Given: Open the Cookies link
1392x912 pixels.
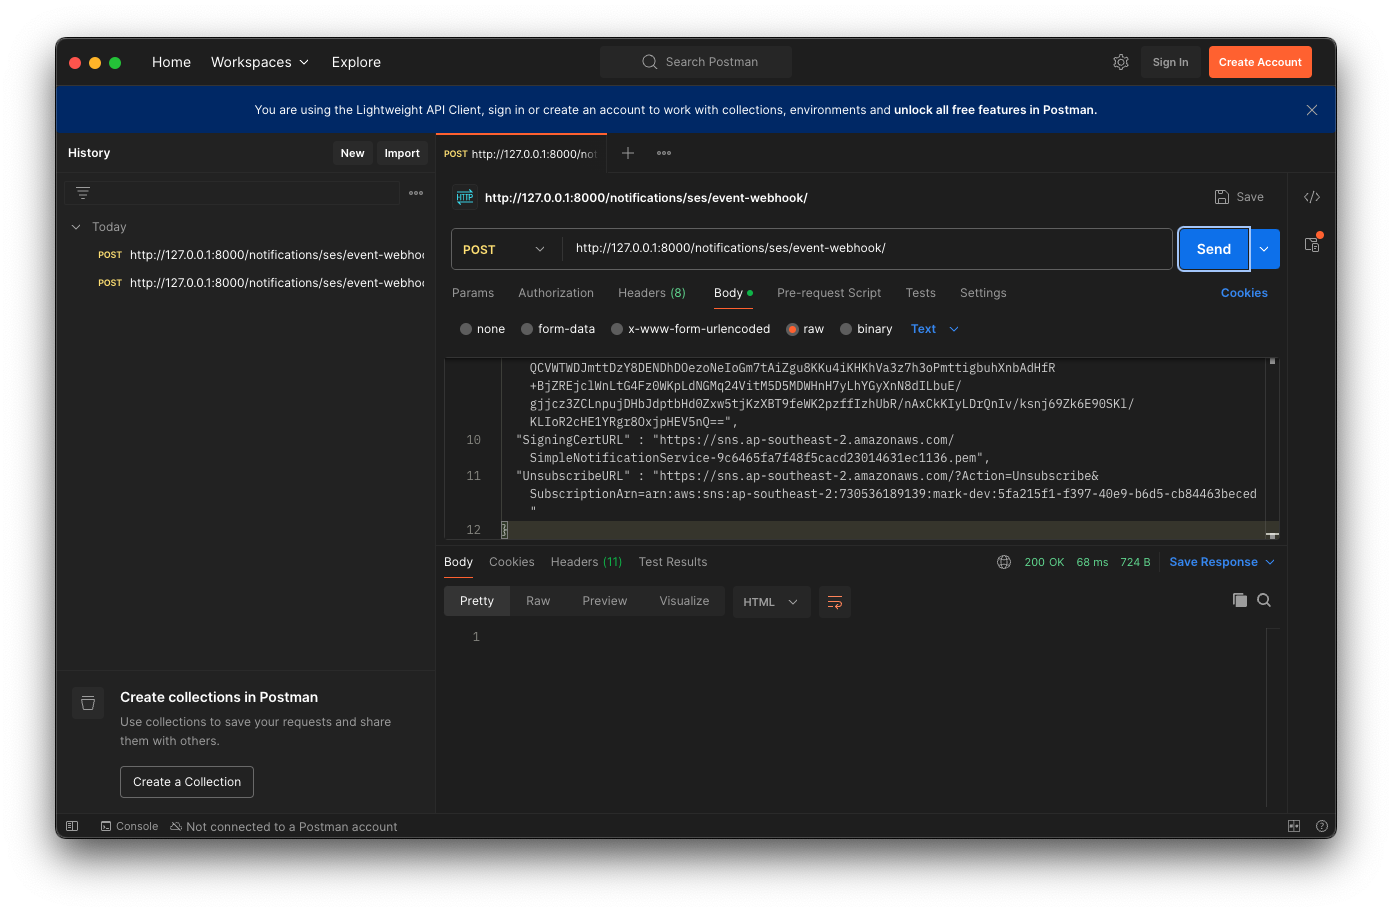Looking at the screenshot, I should (1244, 293).
